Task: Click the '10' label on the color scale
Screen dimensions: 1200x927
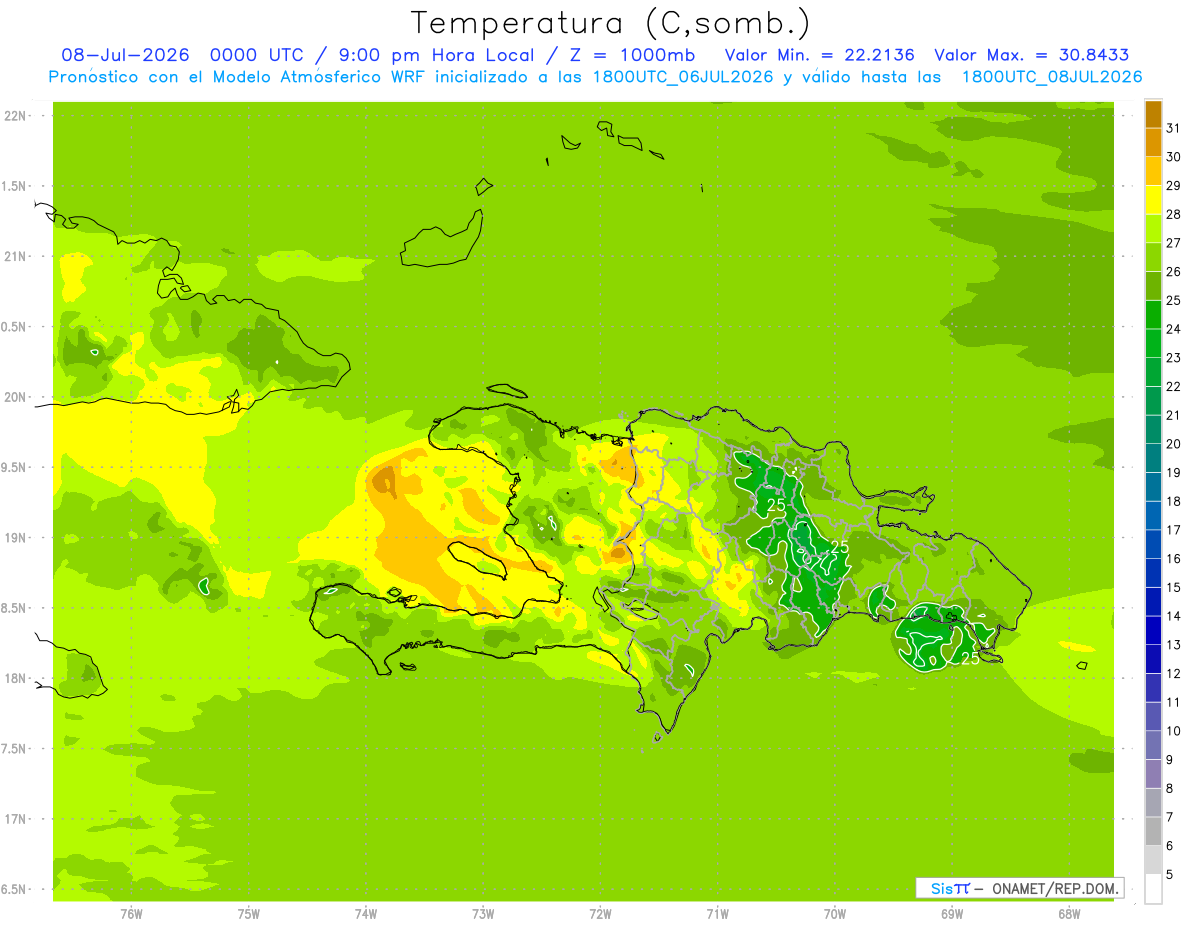Action: pos(1173,731)
